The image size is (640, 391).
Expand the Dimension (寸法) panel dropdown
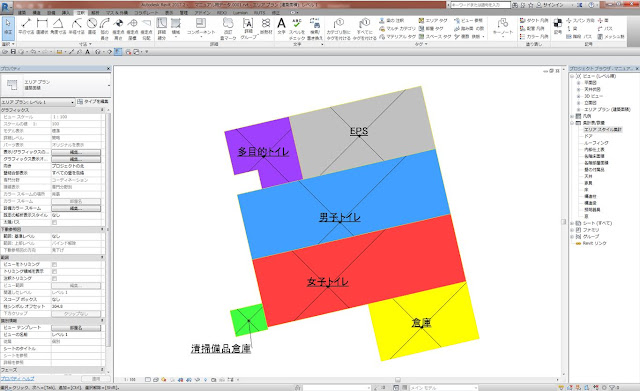coord(85,44)
